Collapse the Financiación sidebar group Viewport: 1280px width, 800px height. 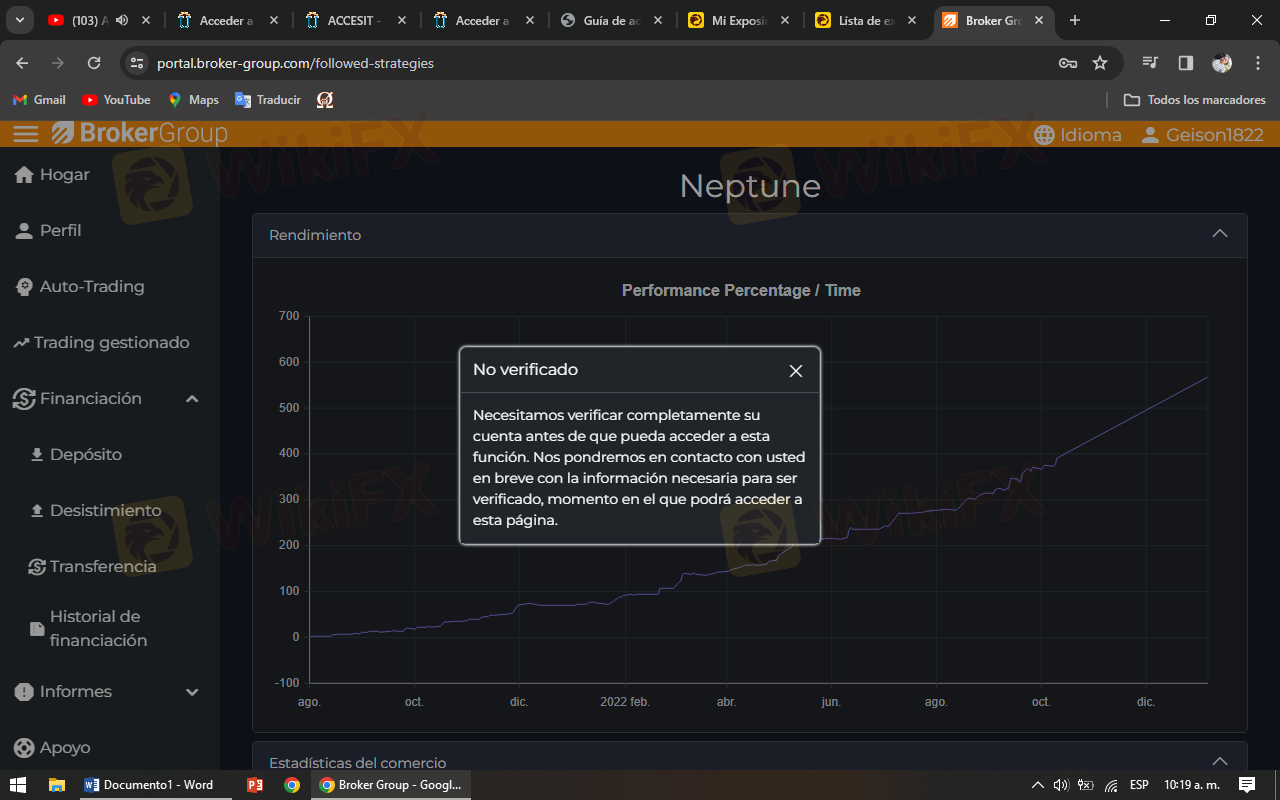pyautogui.click(x=192, y=399)
